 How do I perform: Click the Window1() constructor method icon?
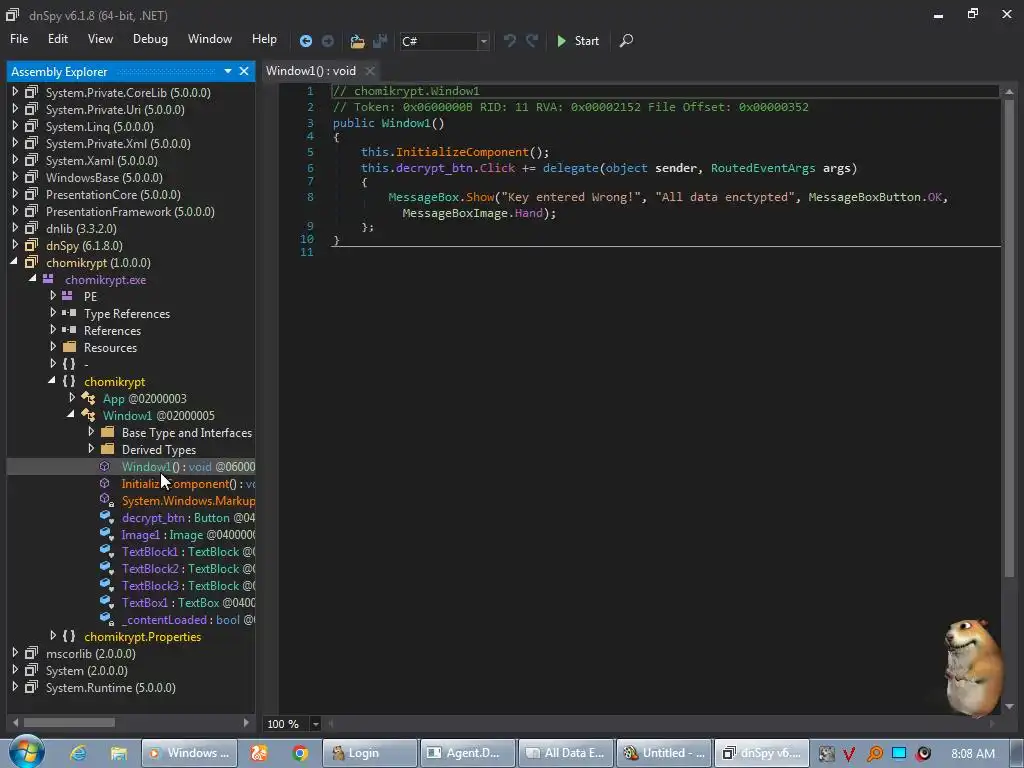[104, 466]
